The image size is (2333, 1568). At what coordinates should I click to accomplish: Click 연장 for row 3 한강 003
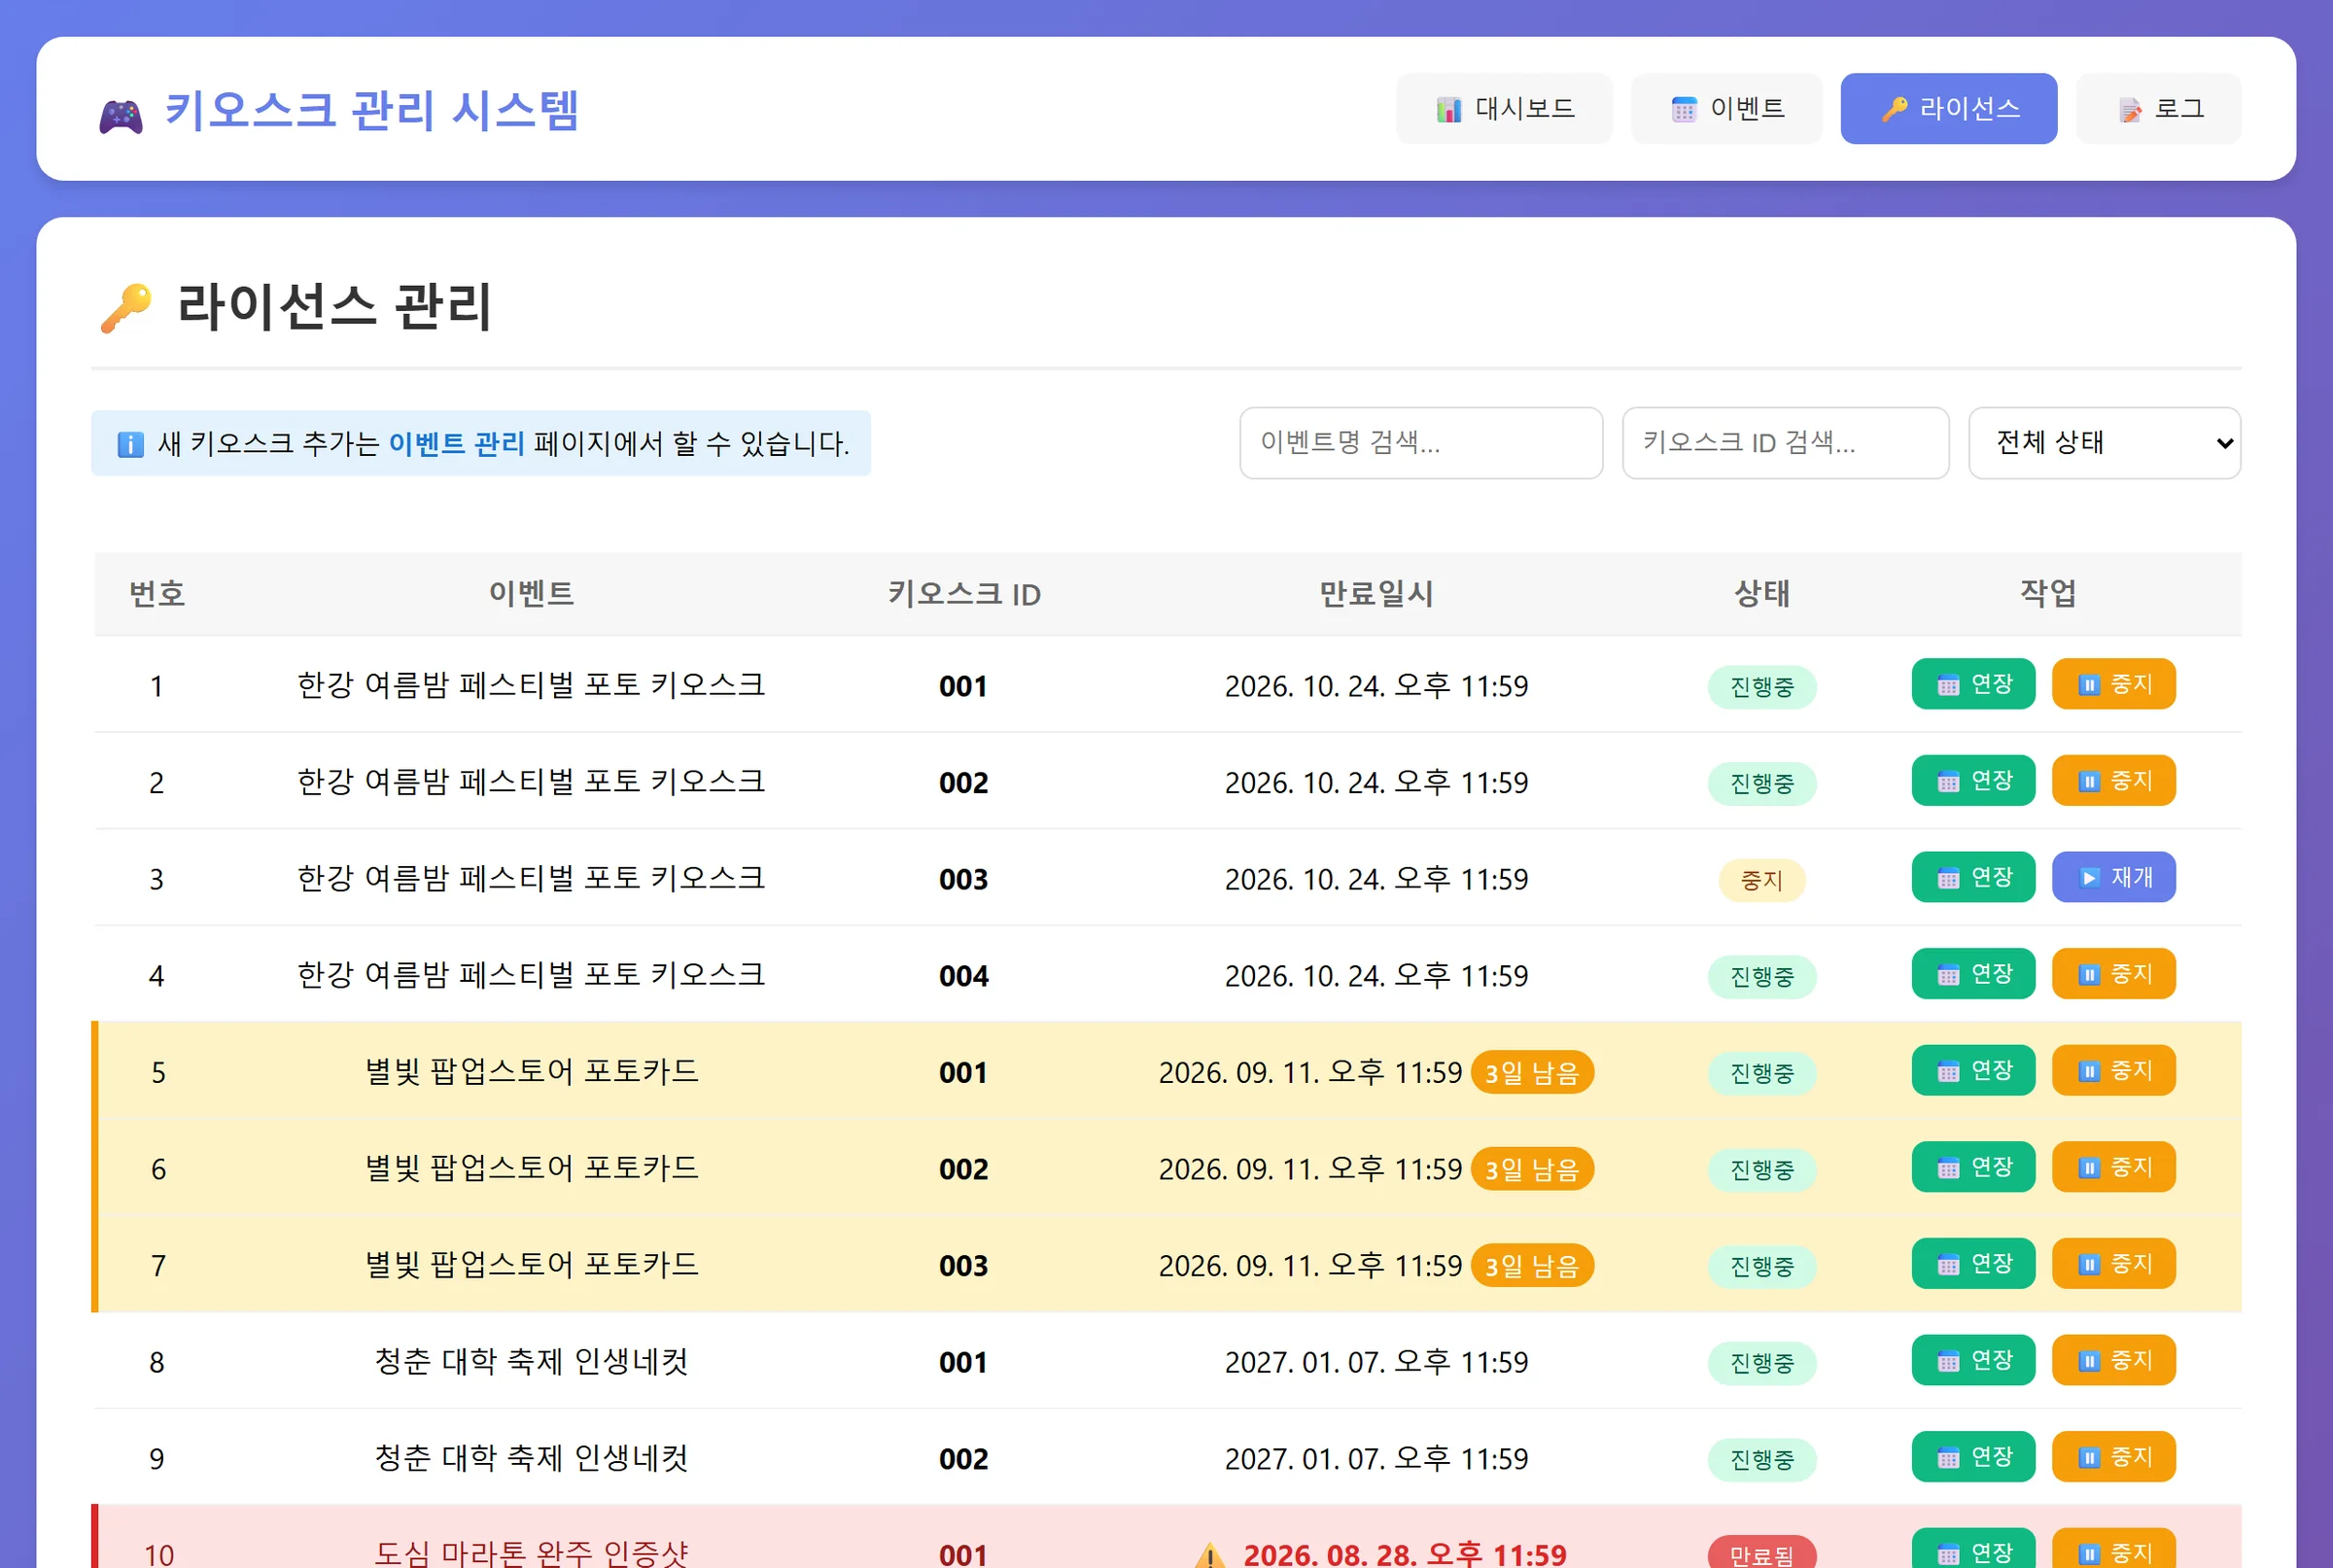pyautogui.click(x=1973, y=877)
